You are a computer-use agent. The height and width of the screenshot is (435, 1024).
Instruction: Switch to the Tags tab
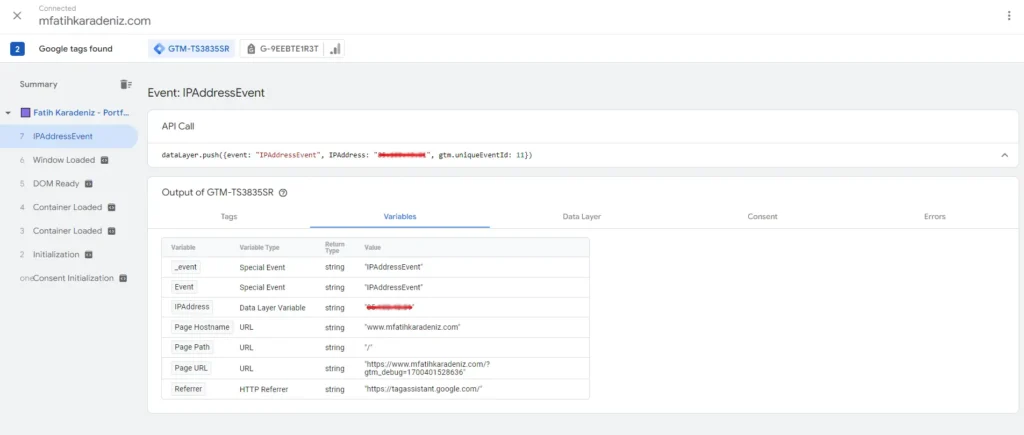228,216
